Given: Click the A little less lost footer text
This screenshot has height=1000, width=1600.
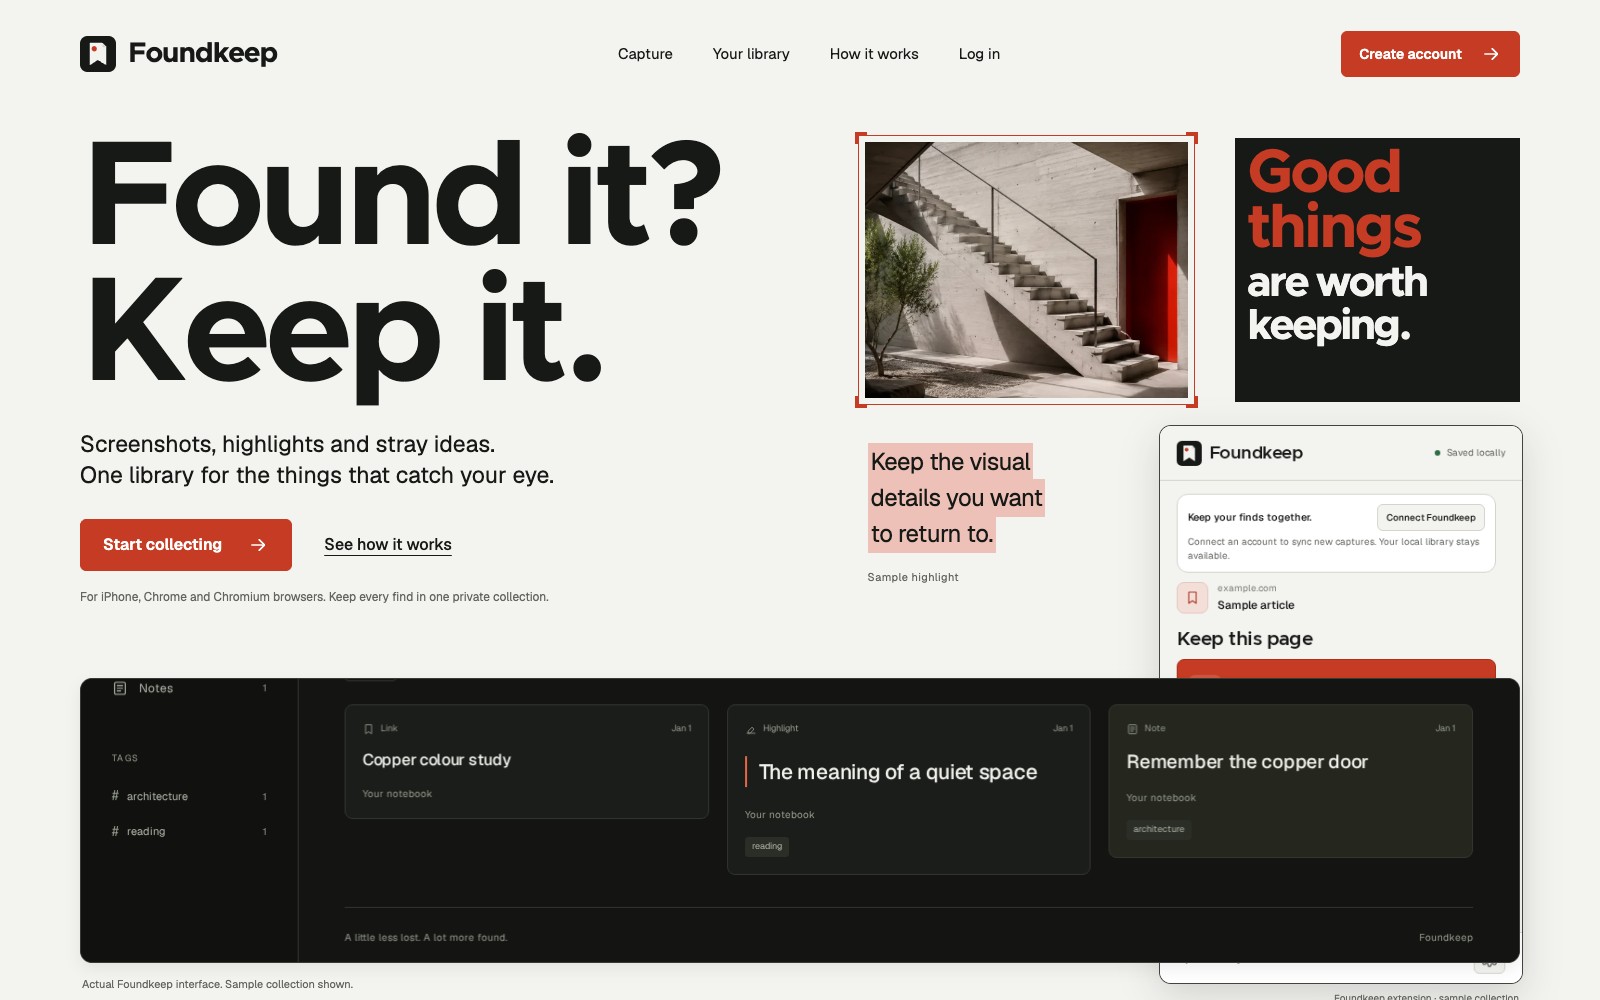Looking at the screenshot, I should pyautogui.click(x=426, y=937).
